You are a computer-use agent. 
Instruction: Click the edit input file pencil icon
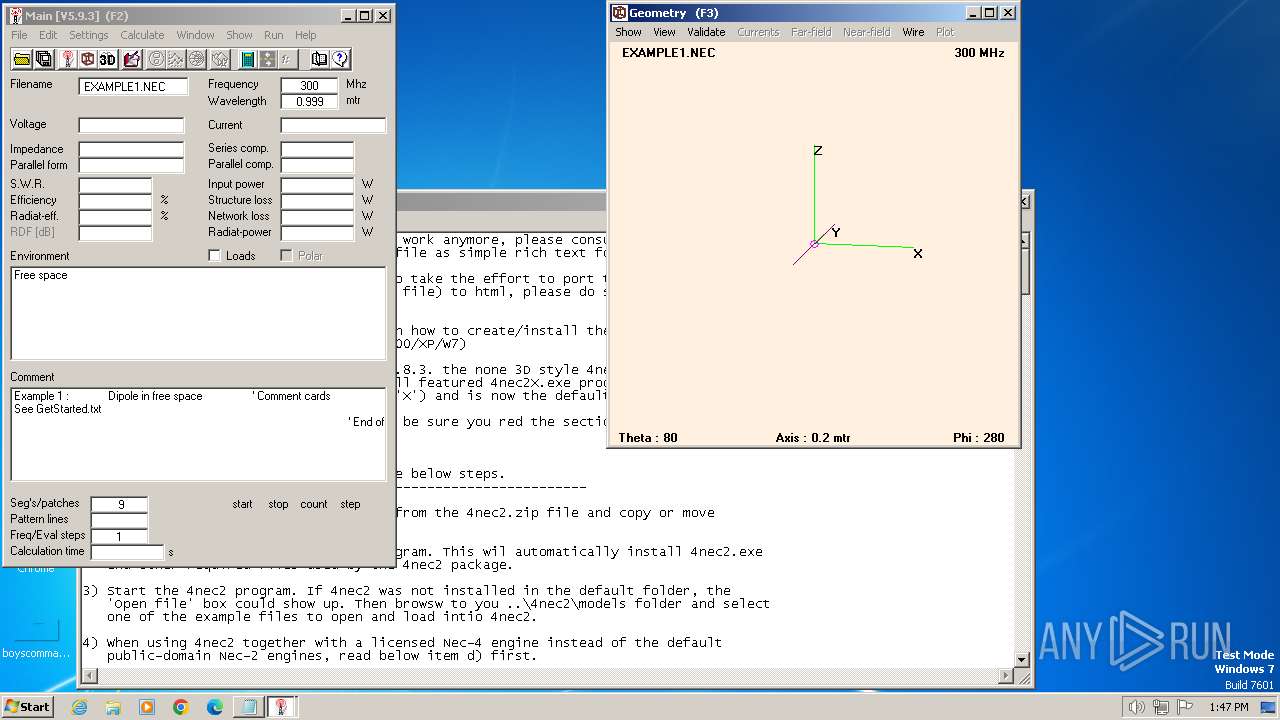coord(131,59)
